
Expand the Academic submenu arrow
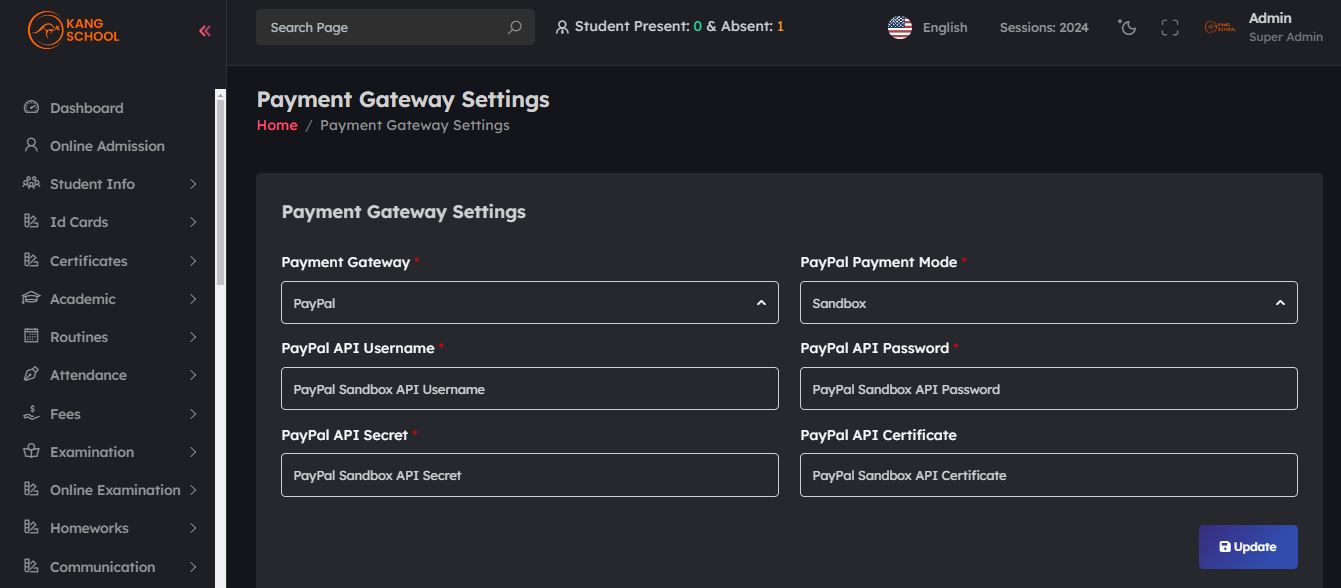tap(193, 299)
